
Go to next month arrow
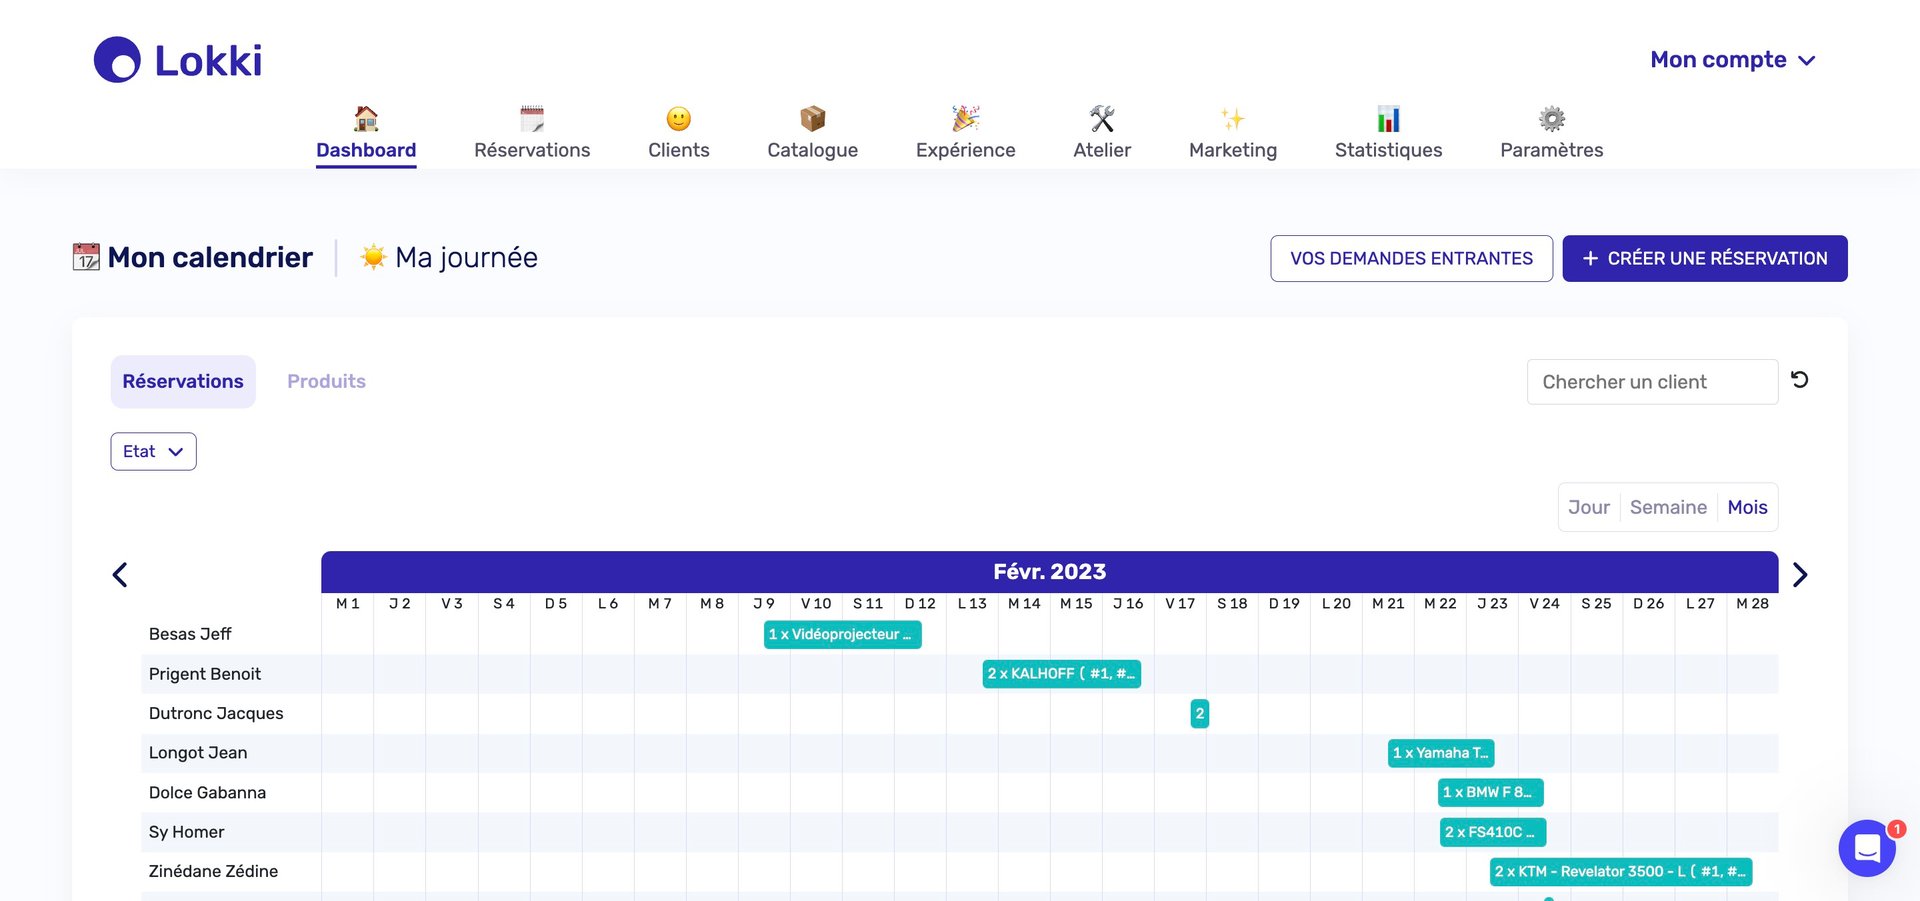[x=1800, y=575]
